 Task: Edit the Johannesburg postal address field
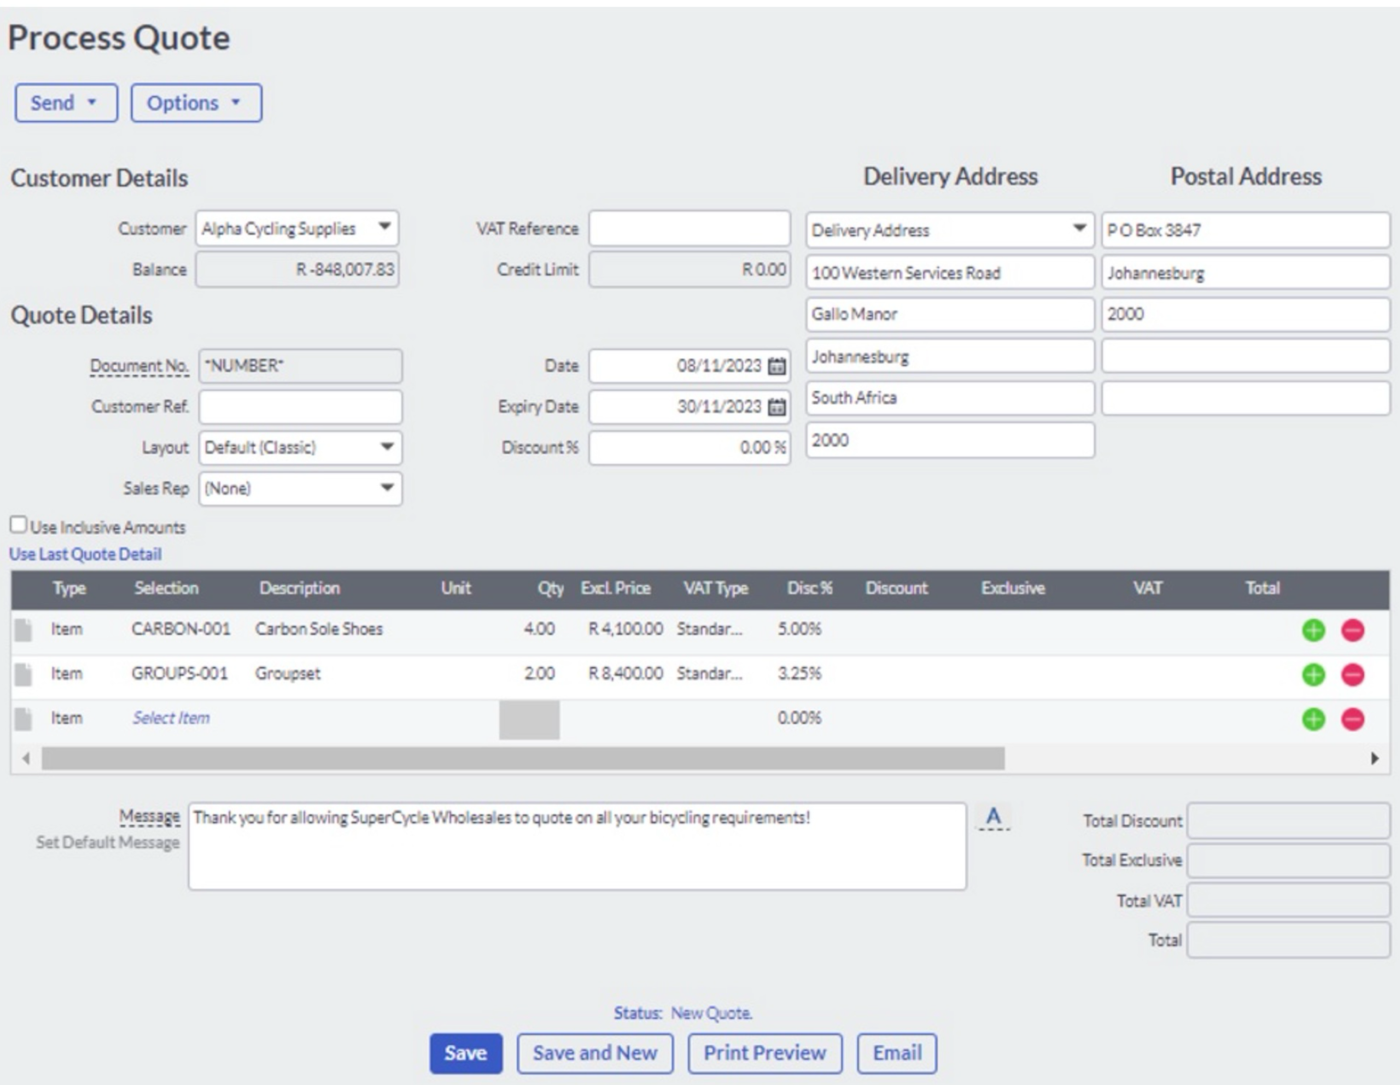1245,272
